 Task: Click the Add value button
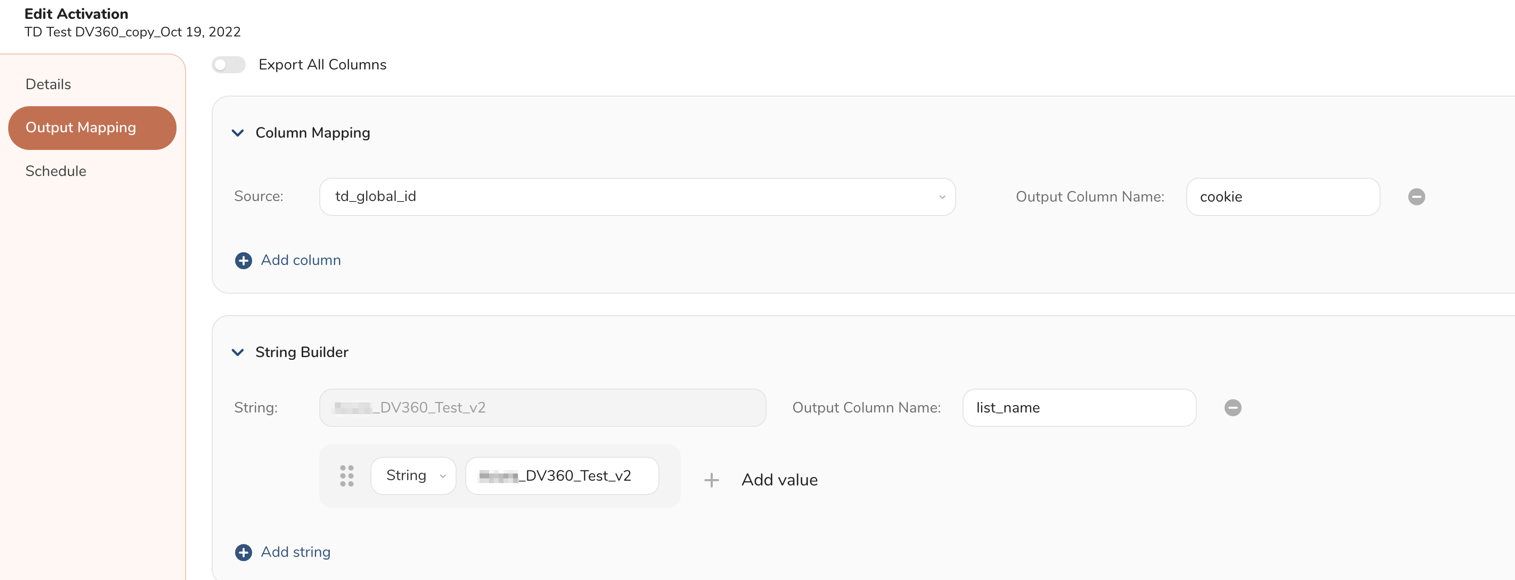[x=779, y=481]
